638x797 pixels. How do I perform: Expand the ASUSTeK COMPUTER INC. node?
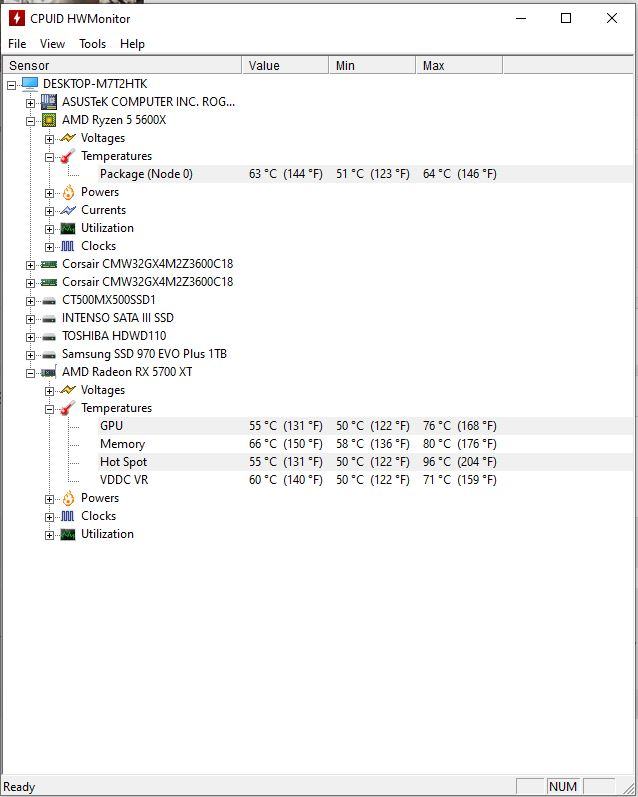[x=31, y=103]
